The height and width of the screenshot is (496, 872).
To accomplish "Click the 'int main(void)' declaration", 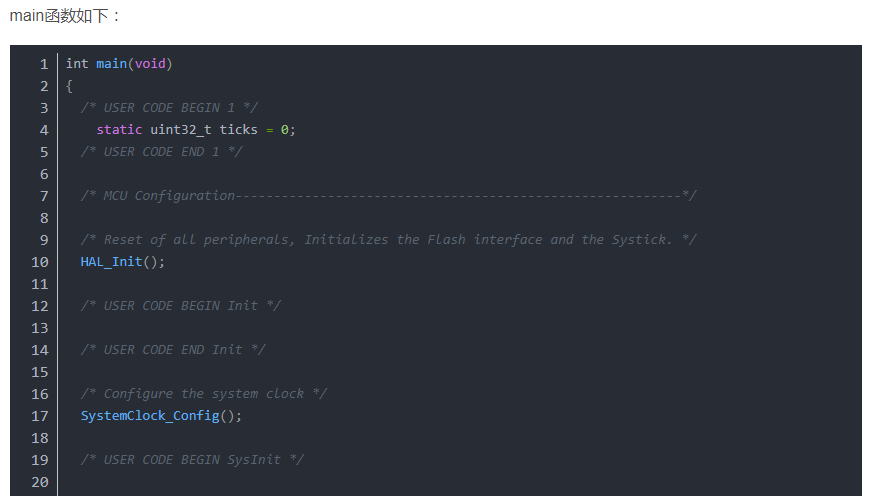I will (119, 64).
